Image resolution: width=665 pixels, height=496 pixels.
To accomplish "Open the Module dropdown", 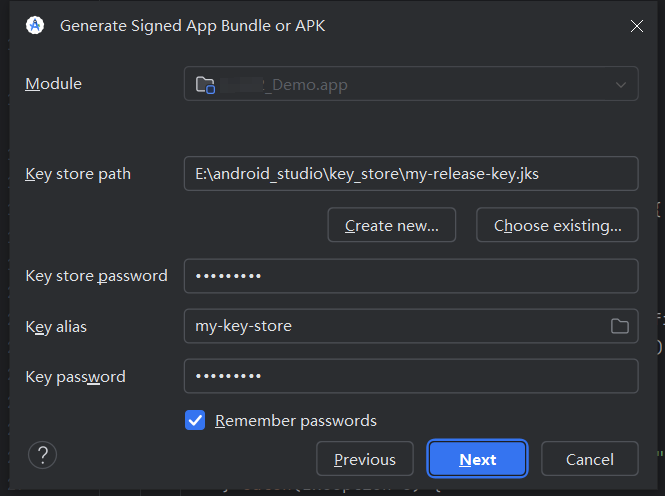I will (x=411, y=84).
